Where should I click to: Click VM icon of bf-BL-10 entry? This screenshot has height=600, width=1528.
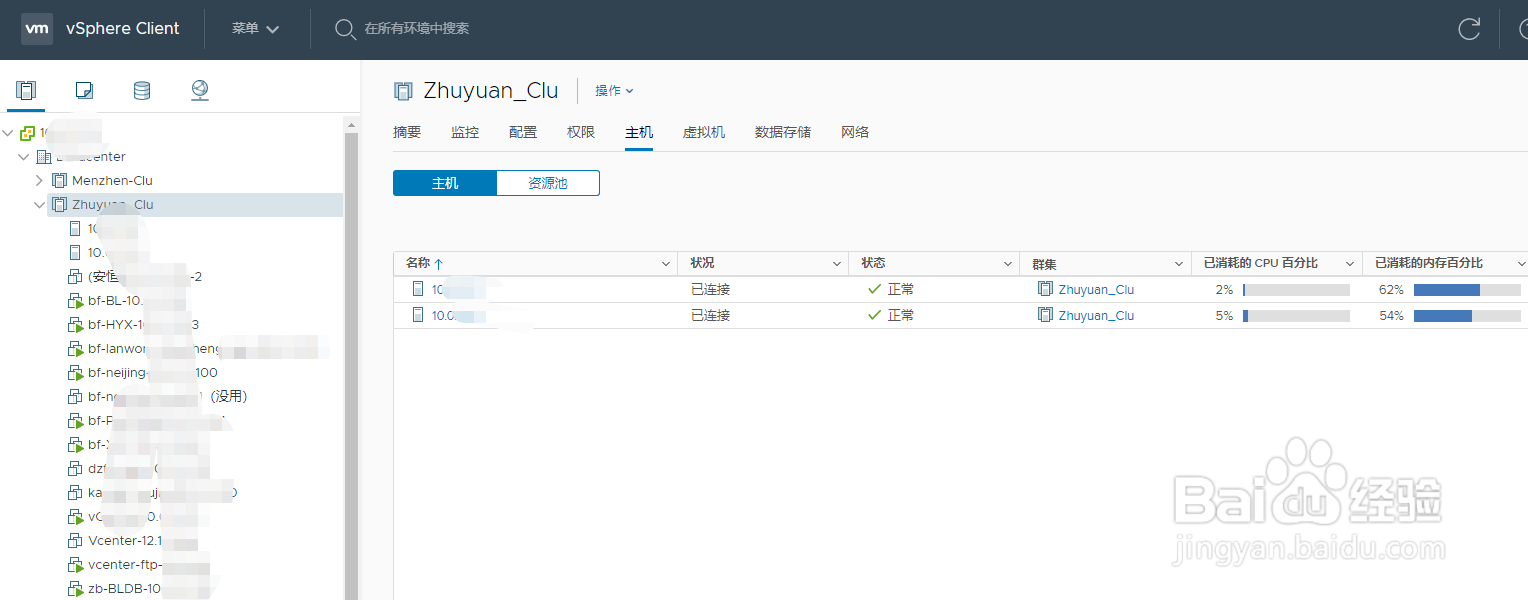[75, 301]
